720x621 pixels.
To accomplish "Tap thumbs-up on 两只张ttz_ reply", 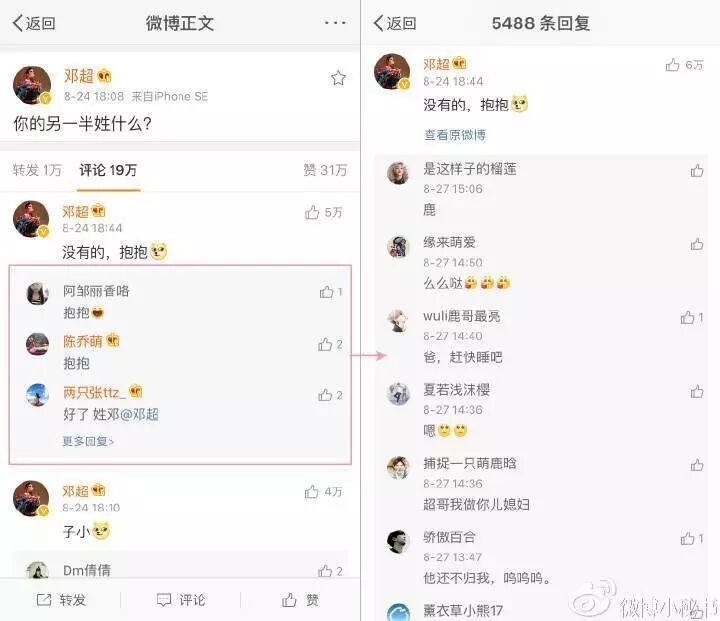I will click(x=325, y=395).
